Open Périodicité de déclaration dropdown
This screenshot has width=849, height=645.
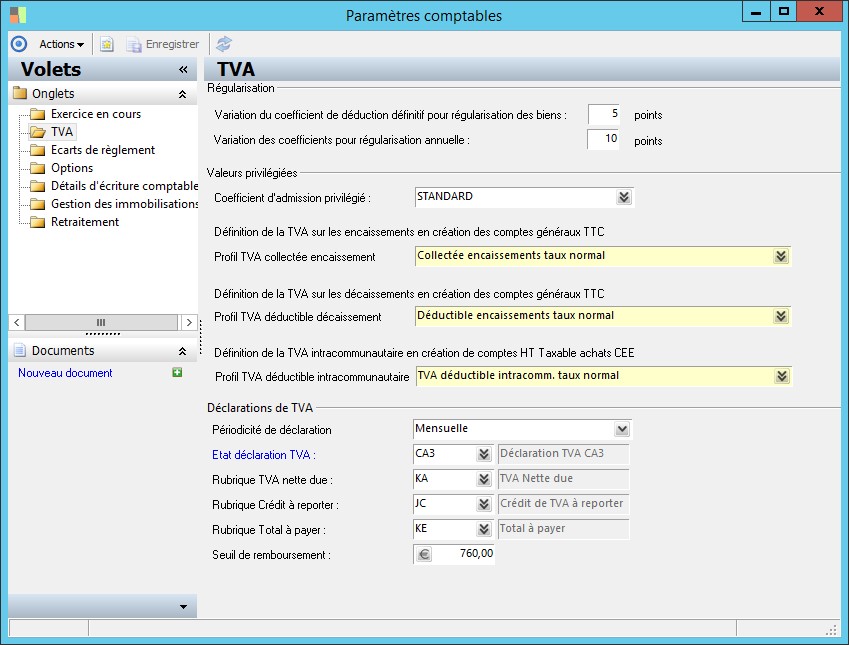pyautogui.click(x=622, y=429)
